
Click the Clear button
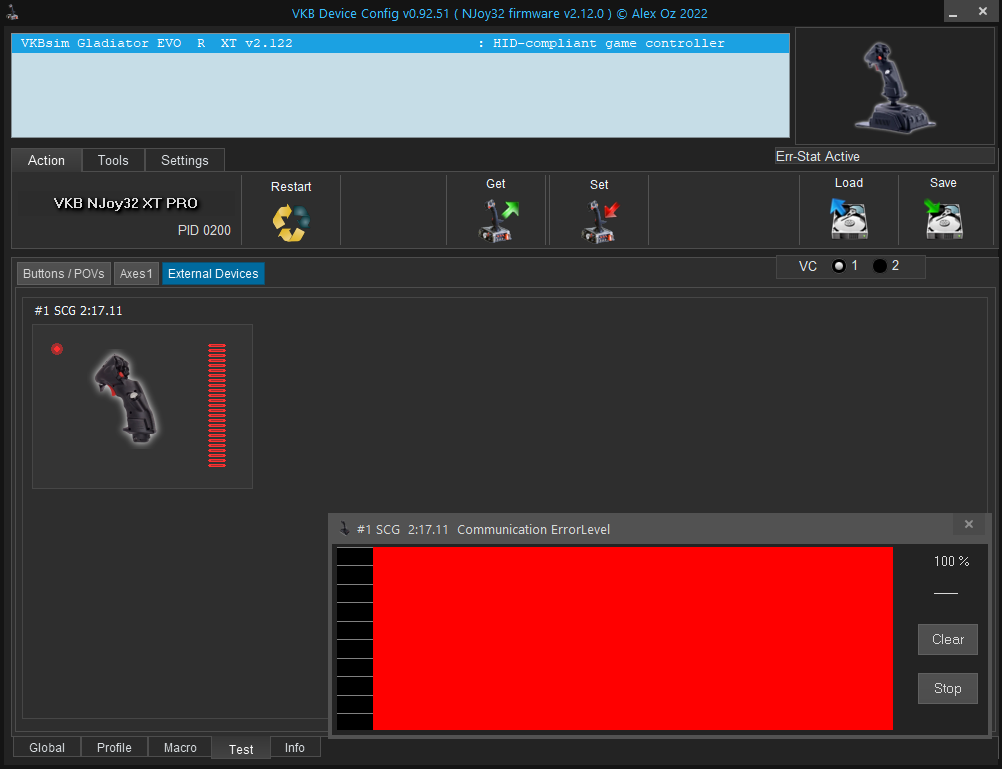pyautogui.click(x=948, y=639)
